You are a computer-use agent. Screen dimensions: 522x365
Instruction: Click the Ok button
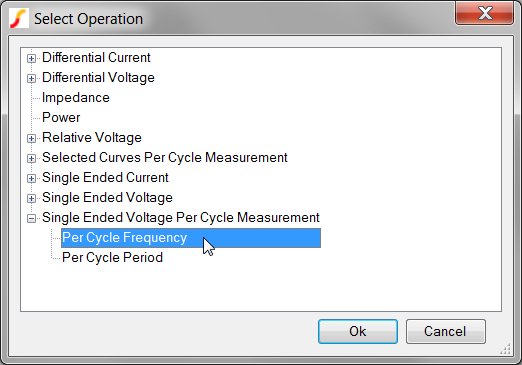pyautogui.click(x=358, y=331)
